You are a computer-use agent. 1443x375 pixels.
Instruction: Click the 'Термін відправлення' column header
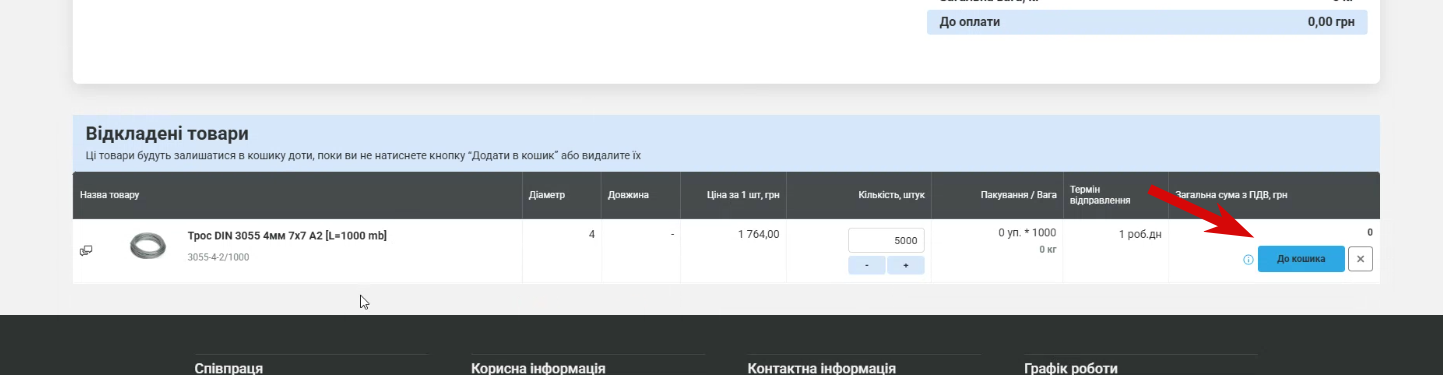coord(1100,194)
